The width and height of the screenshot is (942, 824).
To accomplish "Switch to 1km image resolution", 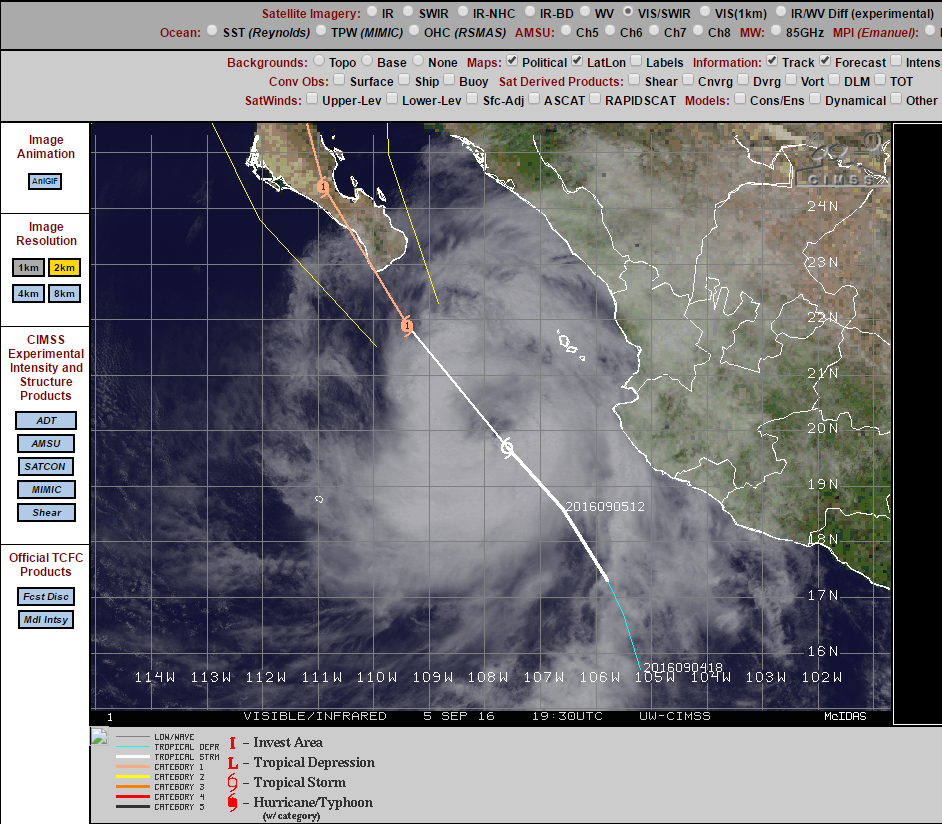I will [28, 267].
